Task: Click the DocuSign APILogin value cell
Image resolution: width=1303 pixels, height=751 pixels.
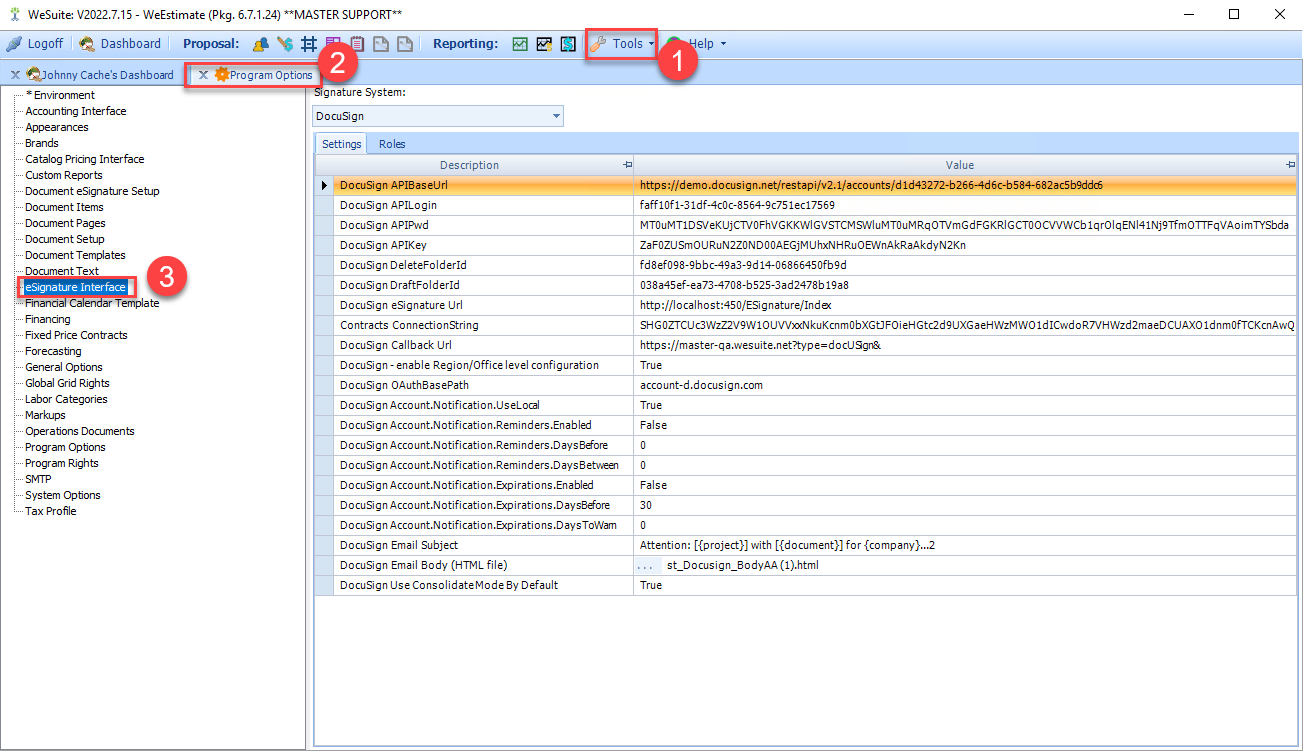Action: 965,205
